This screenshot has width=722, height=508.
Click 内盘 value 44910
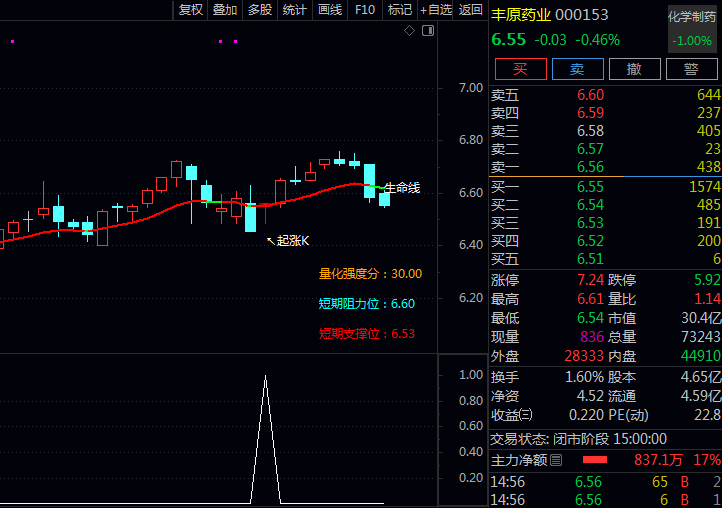(x=701, y=356)
